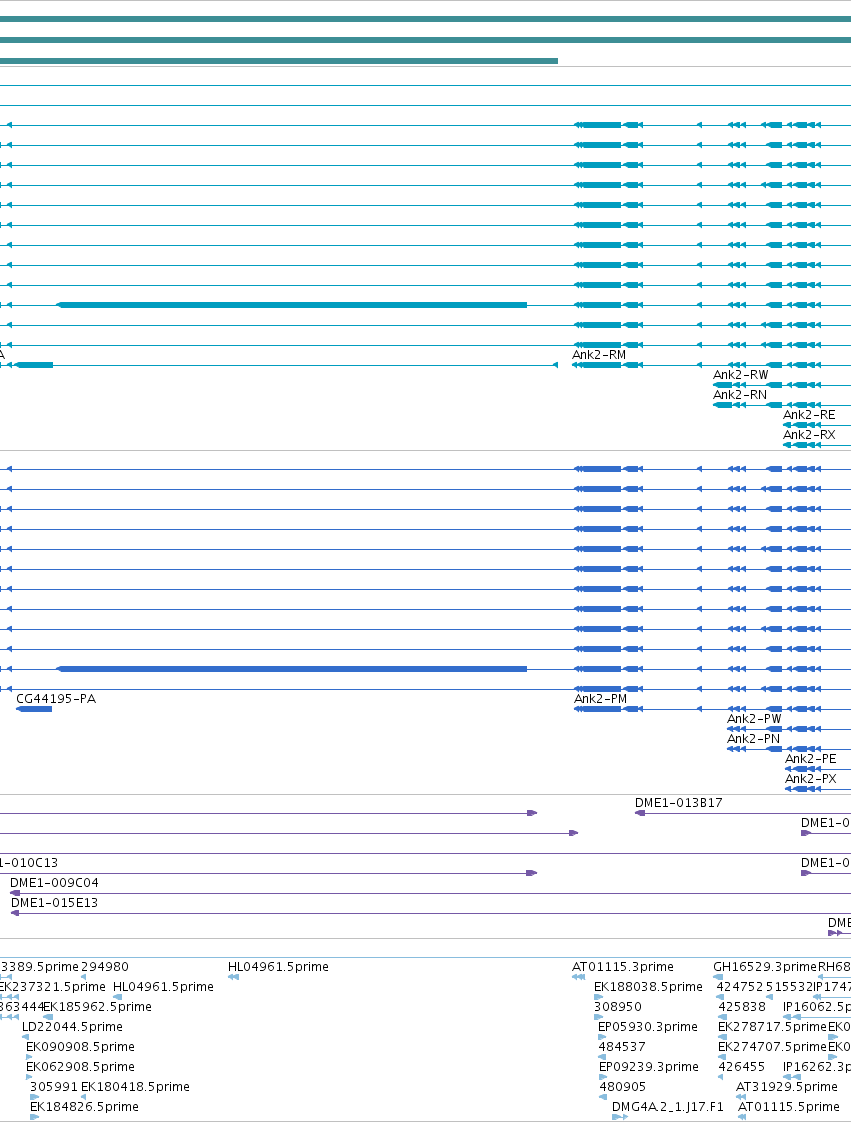Open the Ank2-PN protein label

754,739
